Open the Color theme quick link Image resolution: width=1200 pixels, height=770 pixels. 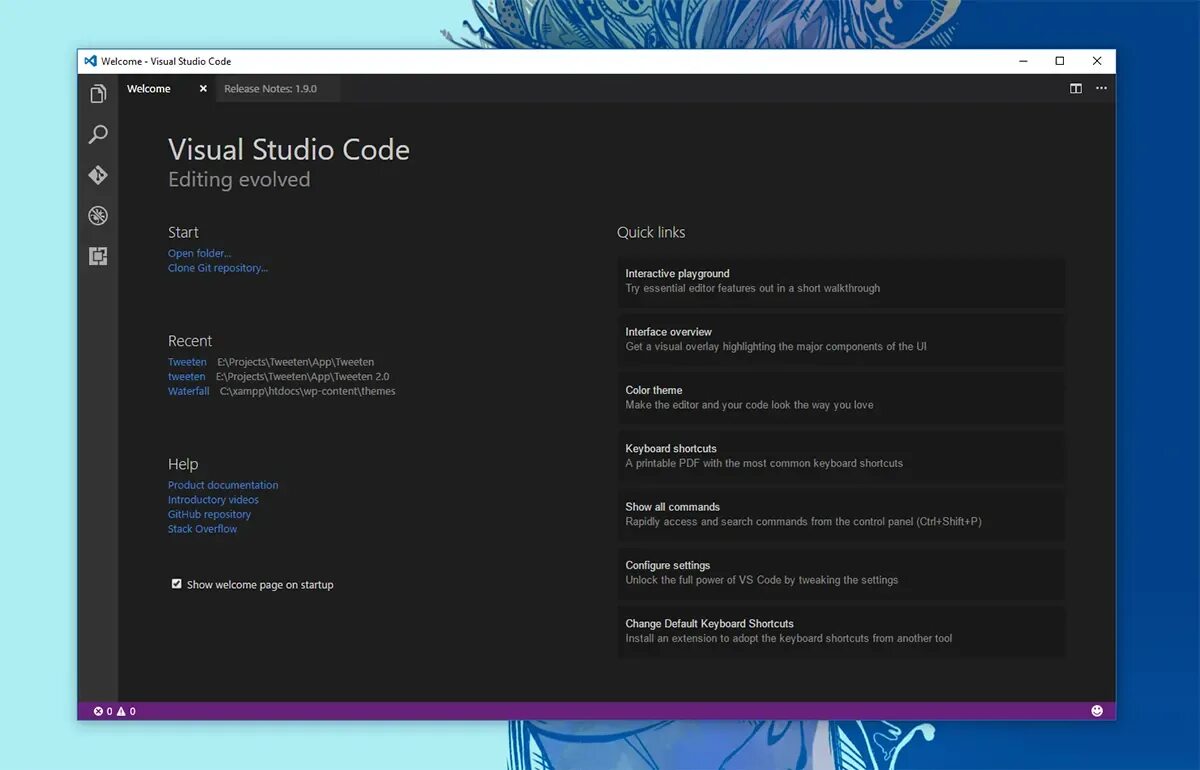coord(841,398)
